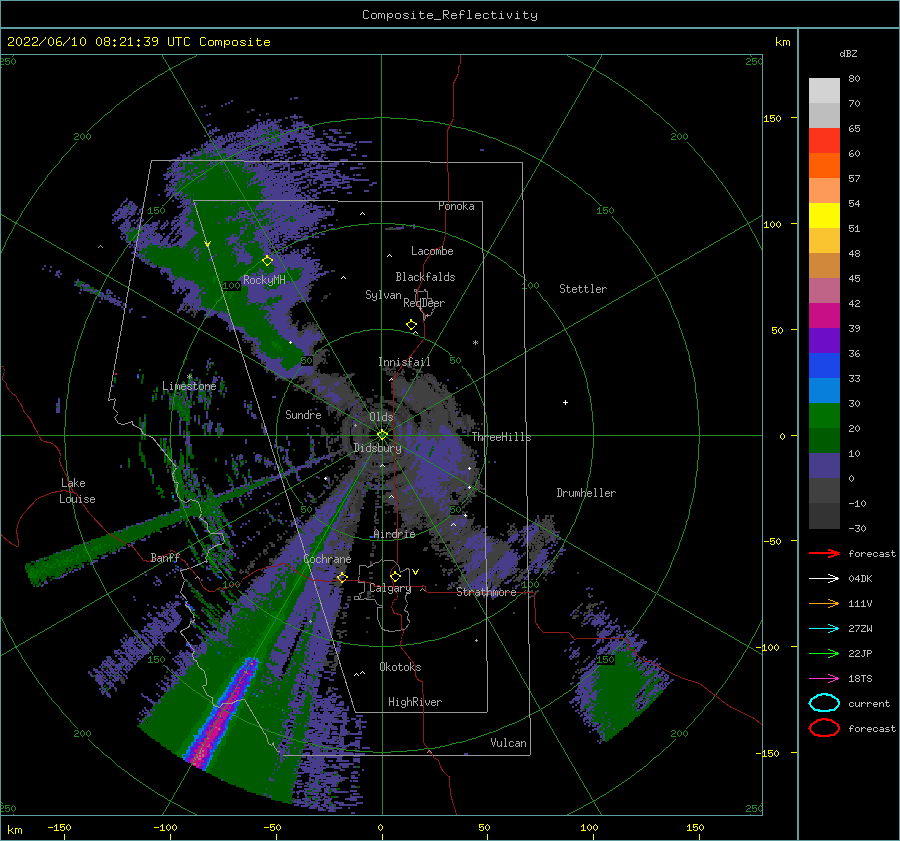Click the red forecast arrow in legend
900x841 pixels.
click(x=824, y=553)
